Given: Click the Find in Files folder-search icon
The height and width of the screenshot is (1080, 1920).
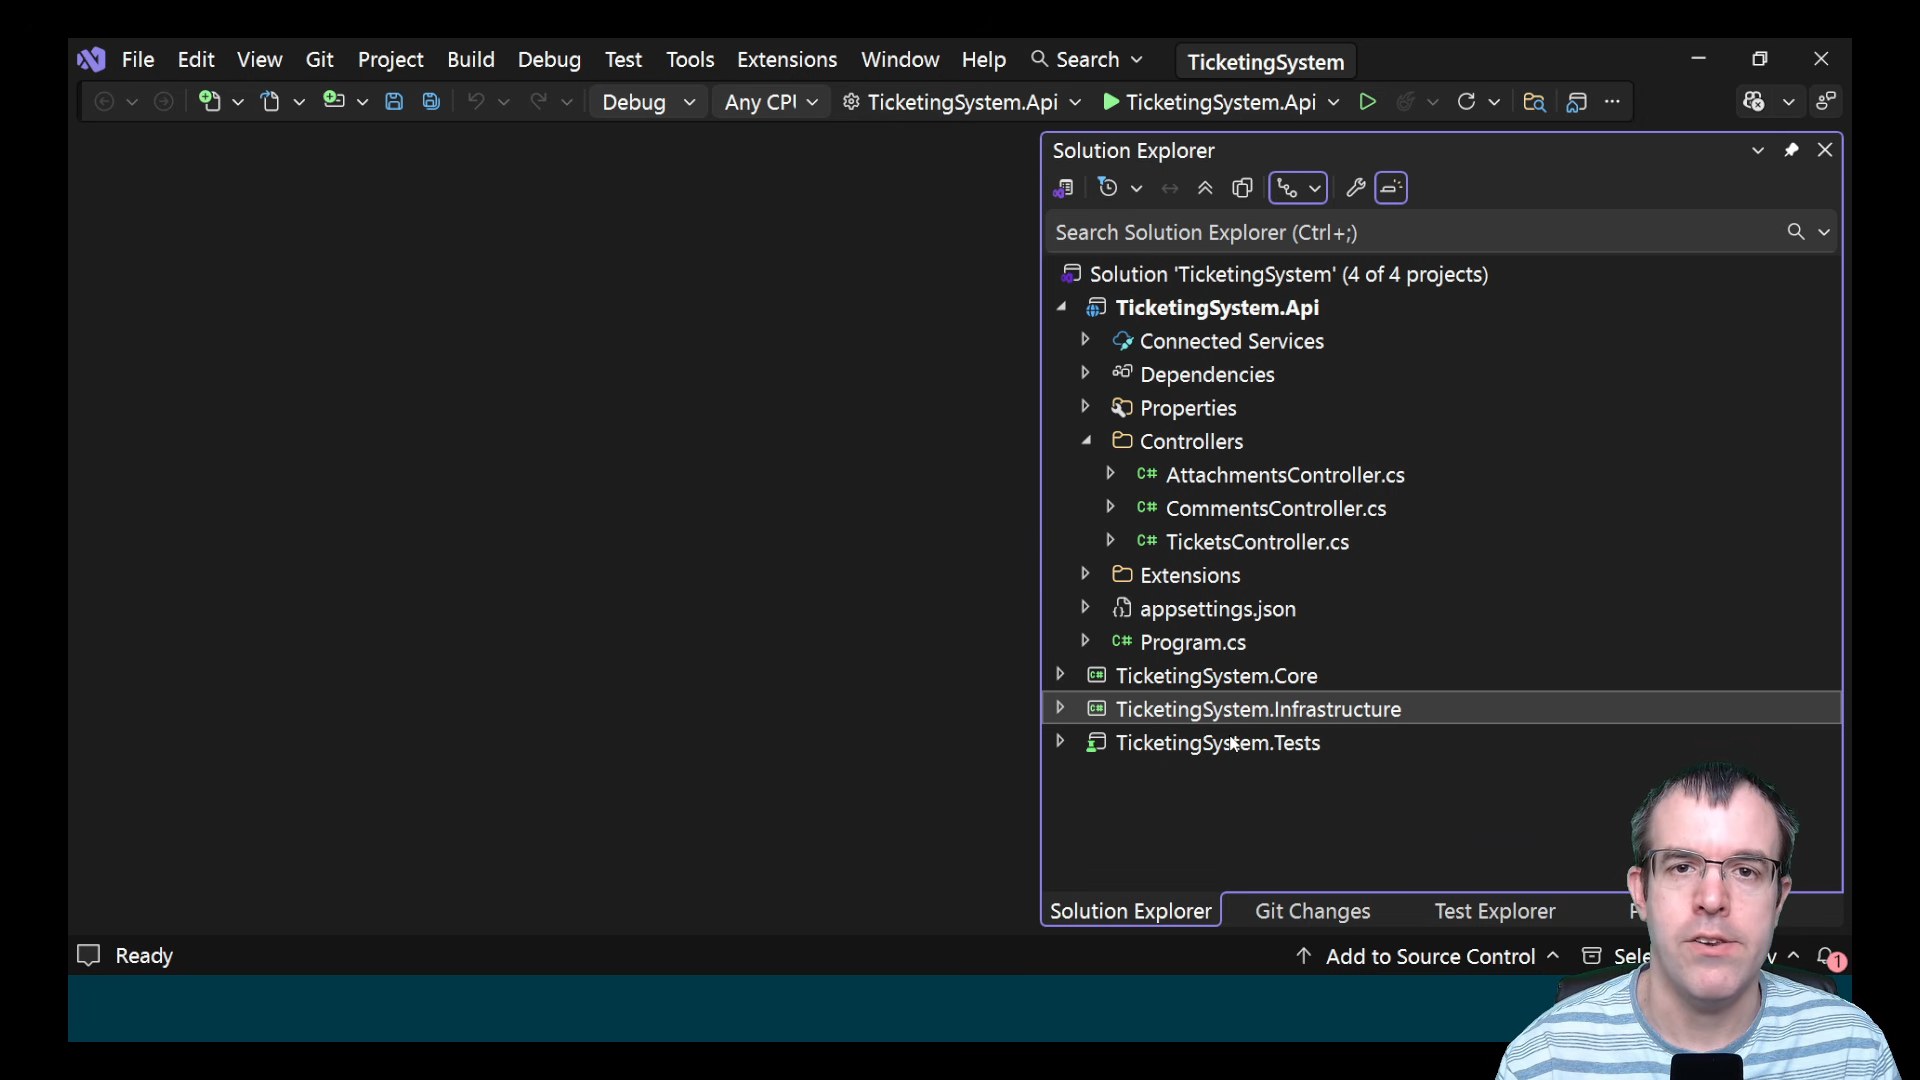Looking at the screenshot, I should pos(1534,101).
